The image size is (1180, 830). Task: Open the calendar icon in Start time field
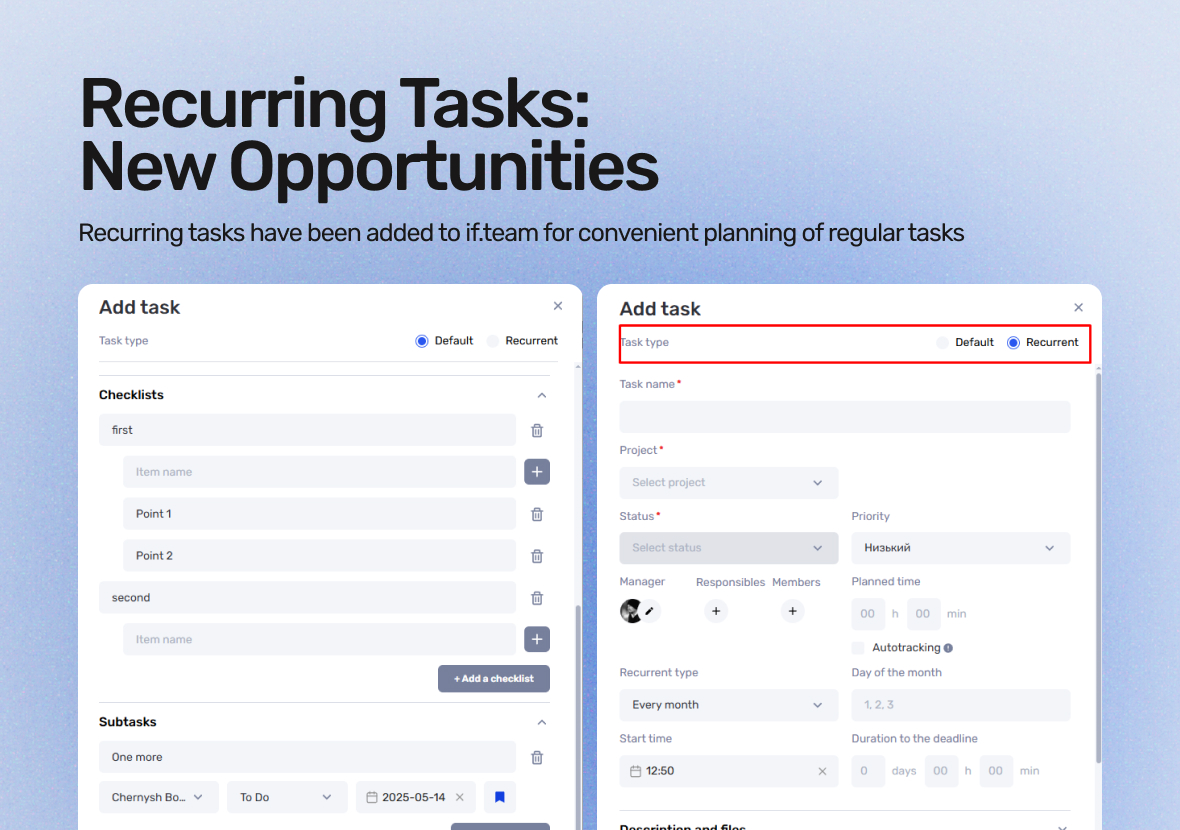point(635,771)
